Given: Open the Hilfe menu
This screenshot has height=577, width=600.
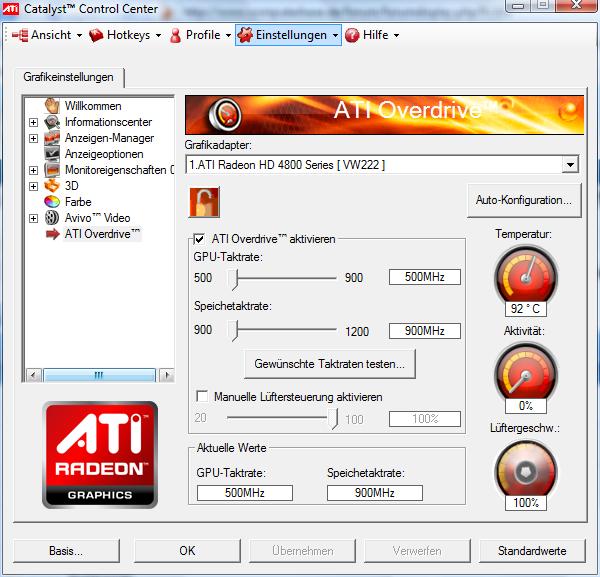Looking at the screenshot, I should pyautogui.click(x=372, y=35).
